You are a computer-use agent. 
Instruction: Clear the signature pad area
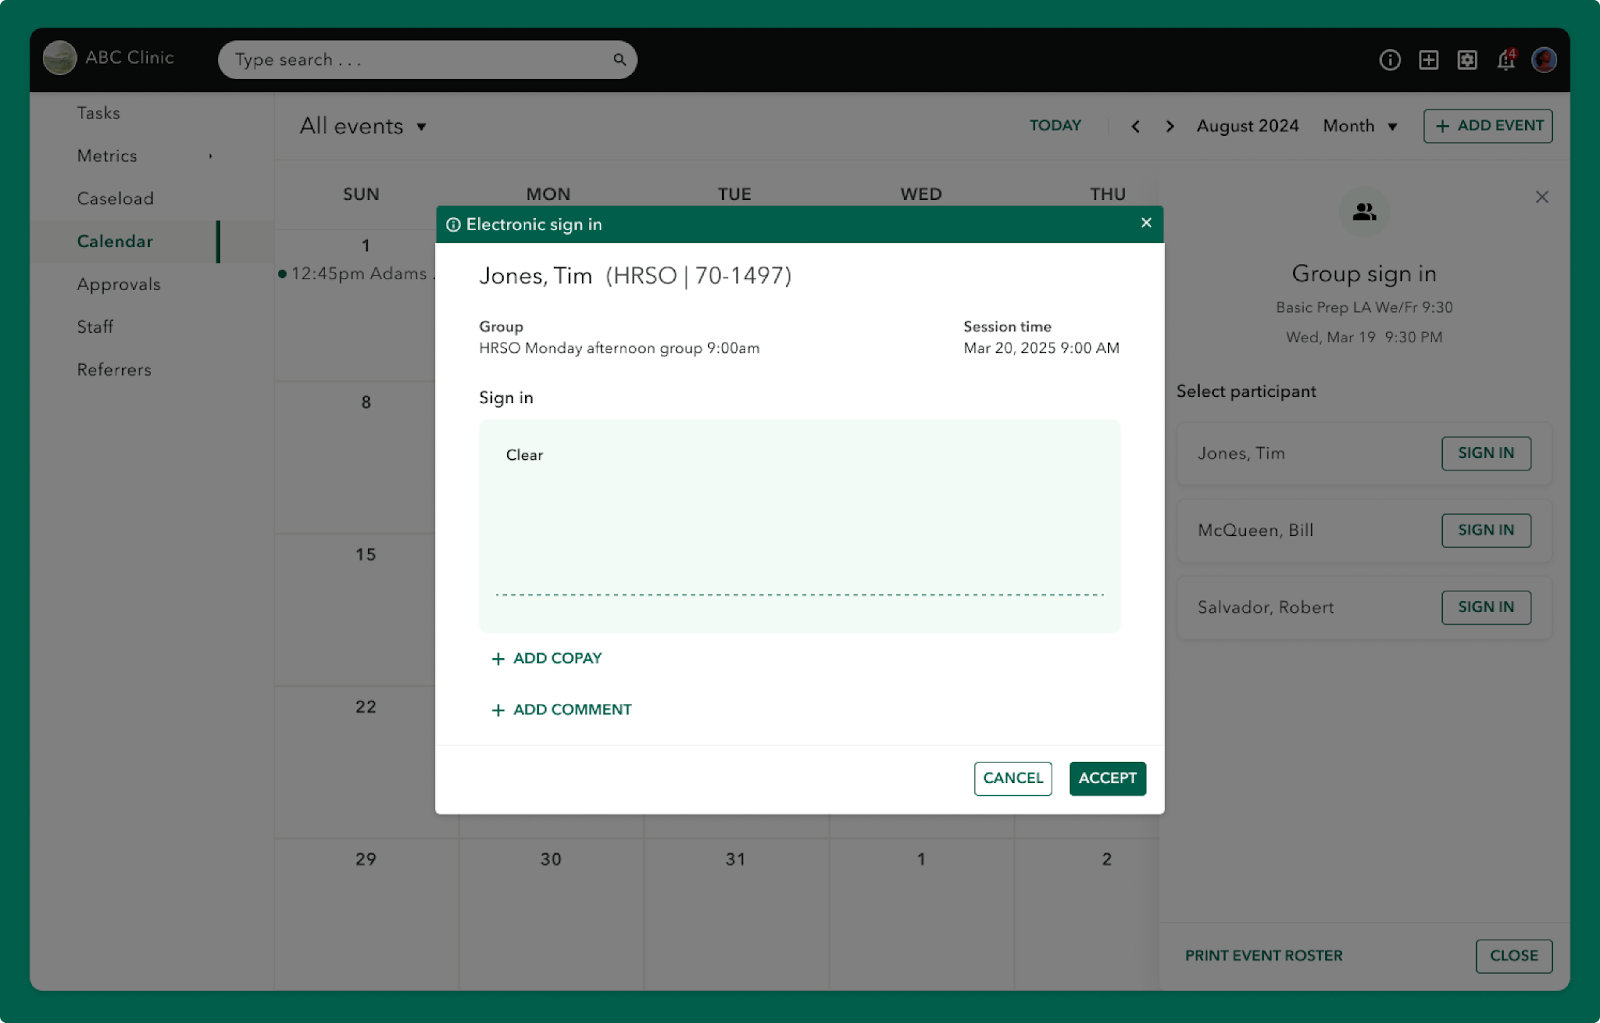coord(524,455)
